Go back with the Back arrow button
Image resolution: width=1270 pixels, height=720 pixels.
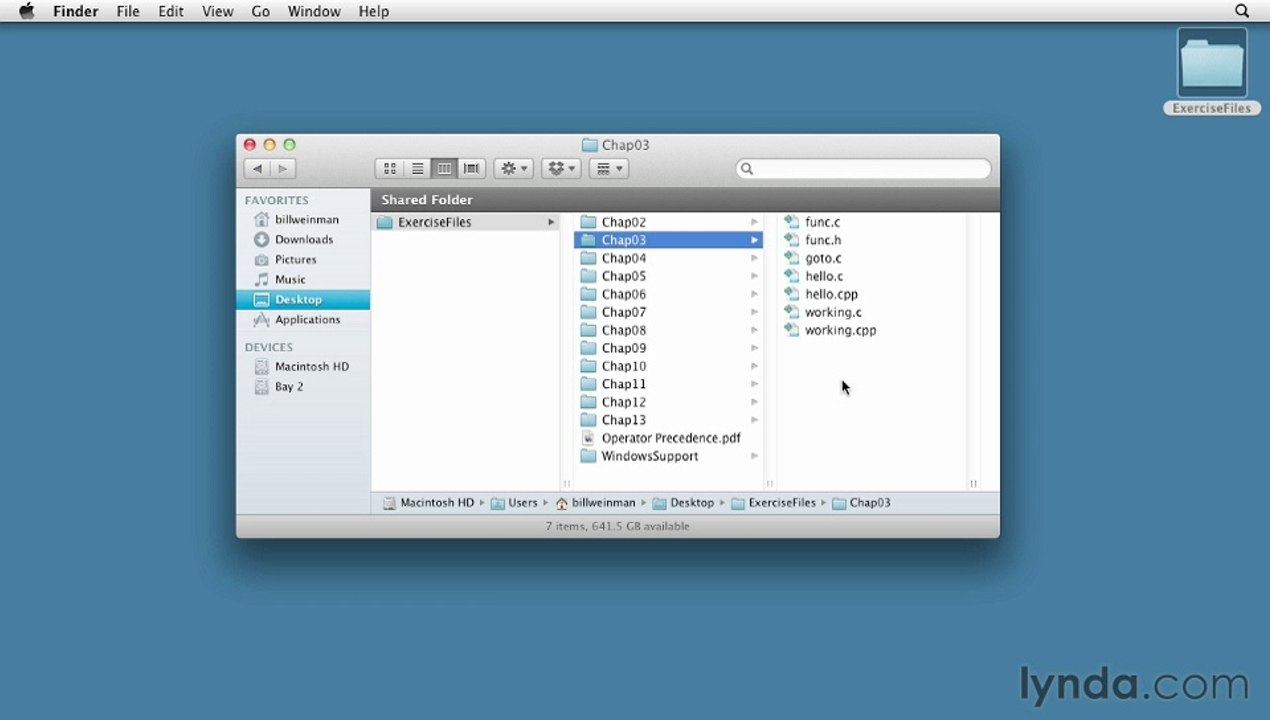click(x=257, y=169)
